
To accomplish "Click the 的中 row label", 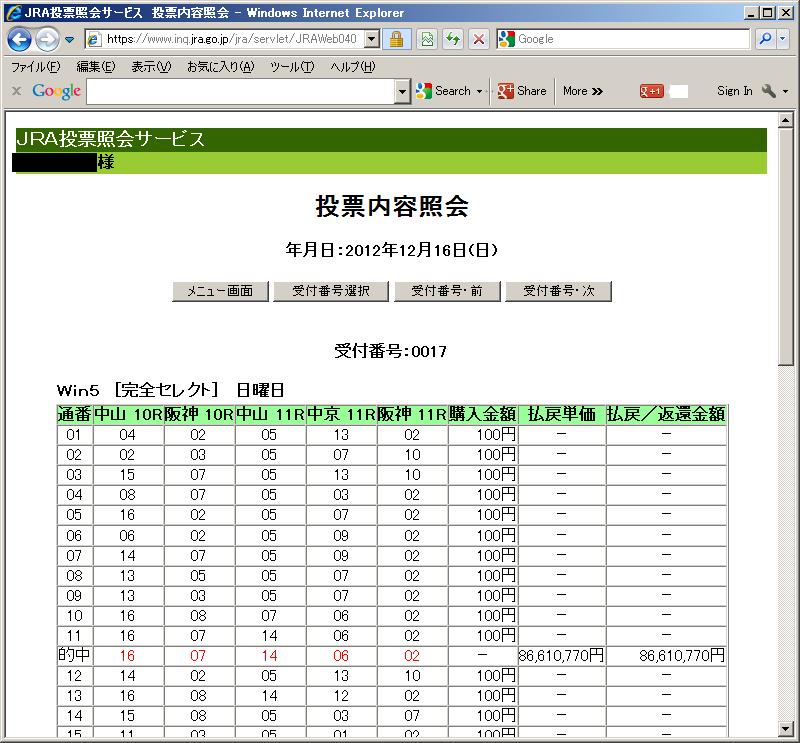I will click(x=74, y=655).
